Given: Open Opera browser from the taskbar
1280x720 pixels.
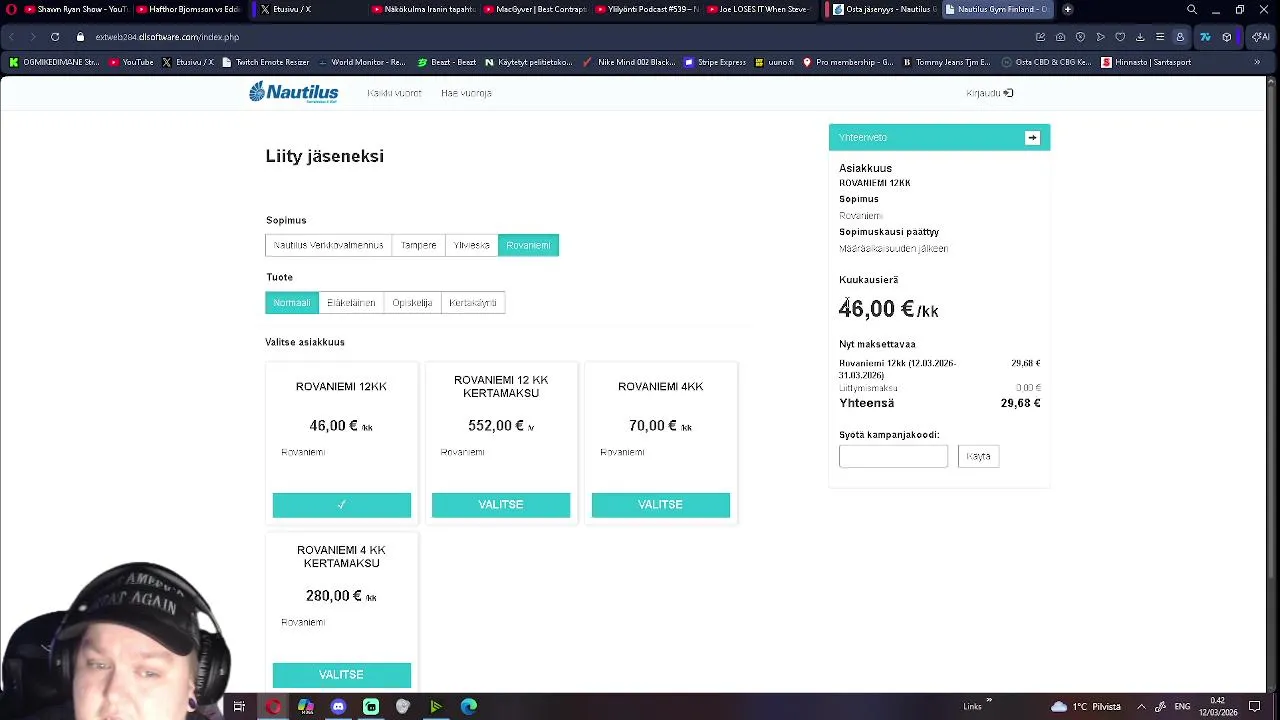Looking at the screenshot, I should click(273, 707).
